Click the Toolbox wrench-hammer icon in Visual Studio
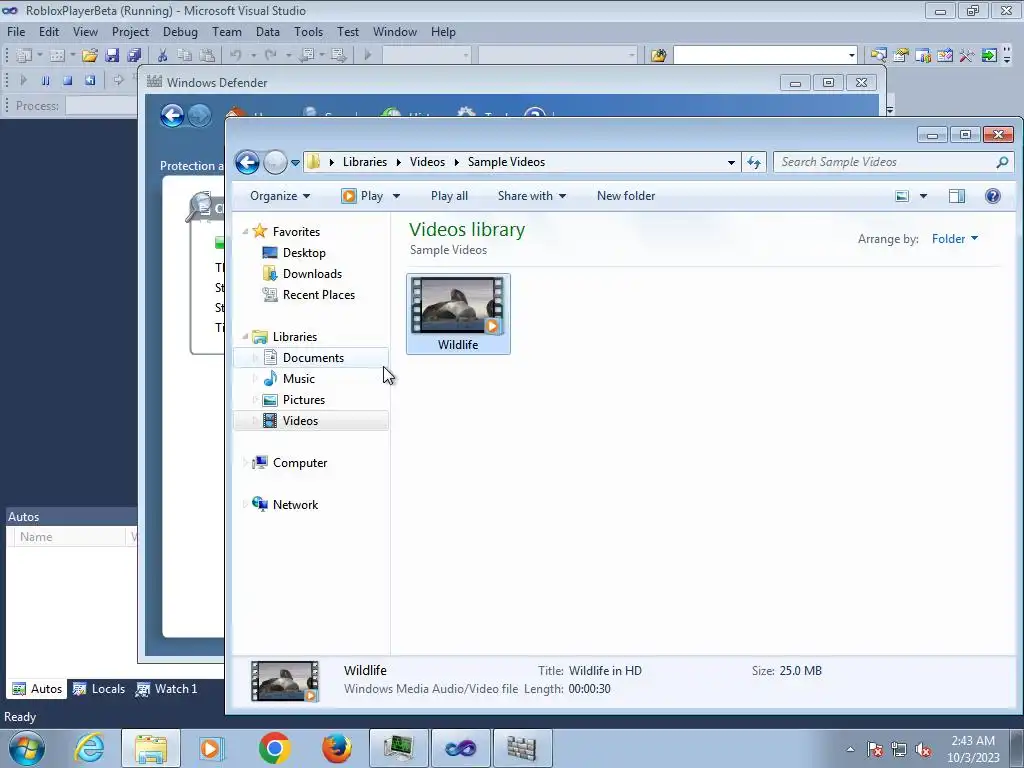Image resolution: width=1024 pixels, height=768 pixels. (967, 56)
